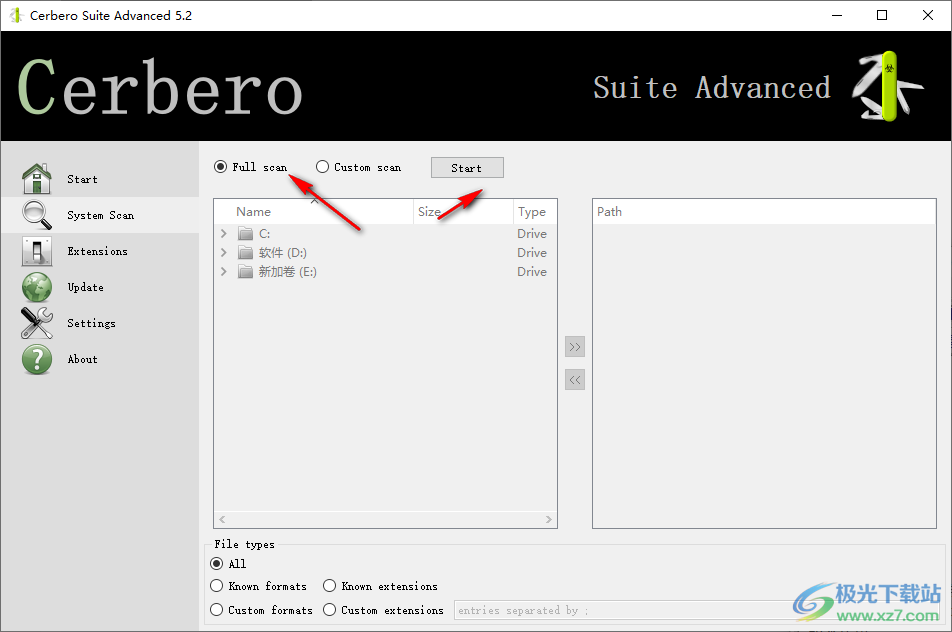Click the Start scan button
The width and height of the screenshot is (952, 632).
click(467, 168)
